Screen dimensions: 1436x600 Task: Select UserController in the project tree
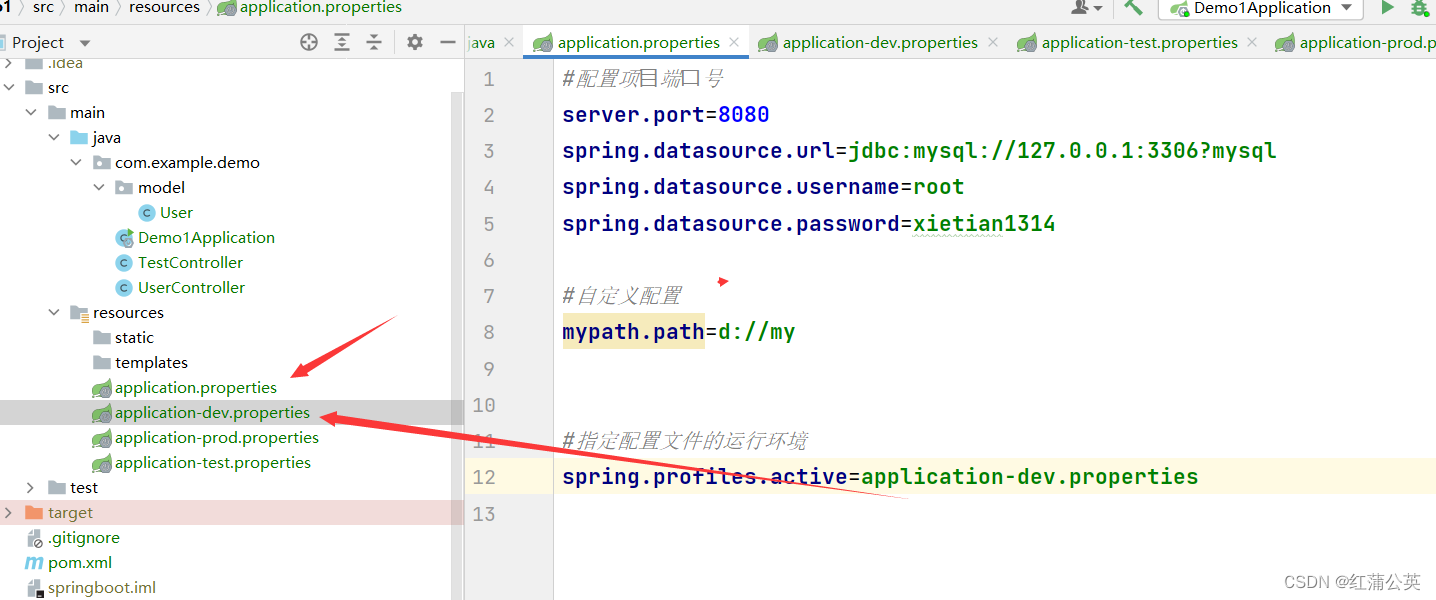point(191,287)
